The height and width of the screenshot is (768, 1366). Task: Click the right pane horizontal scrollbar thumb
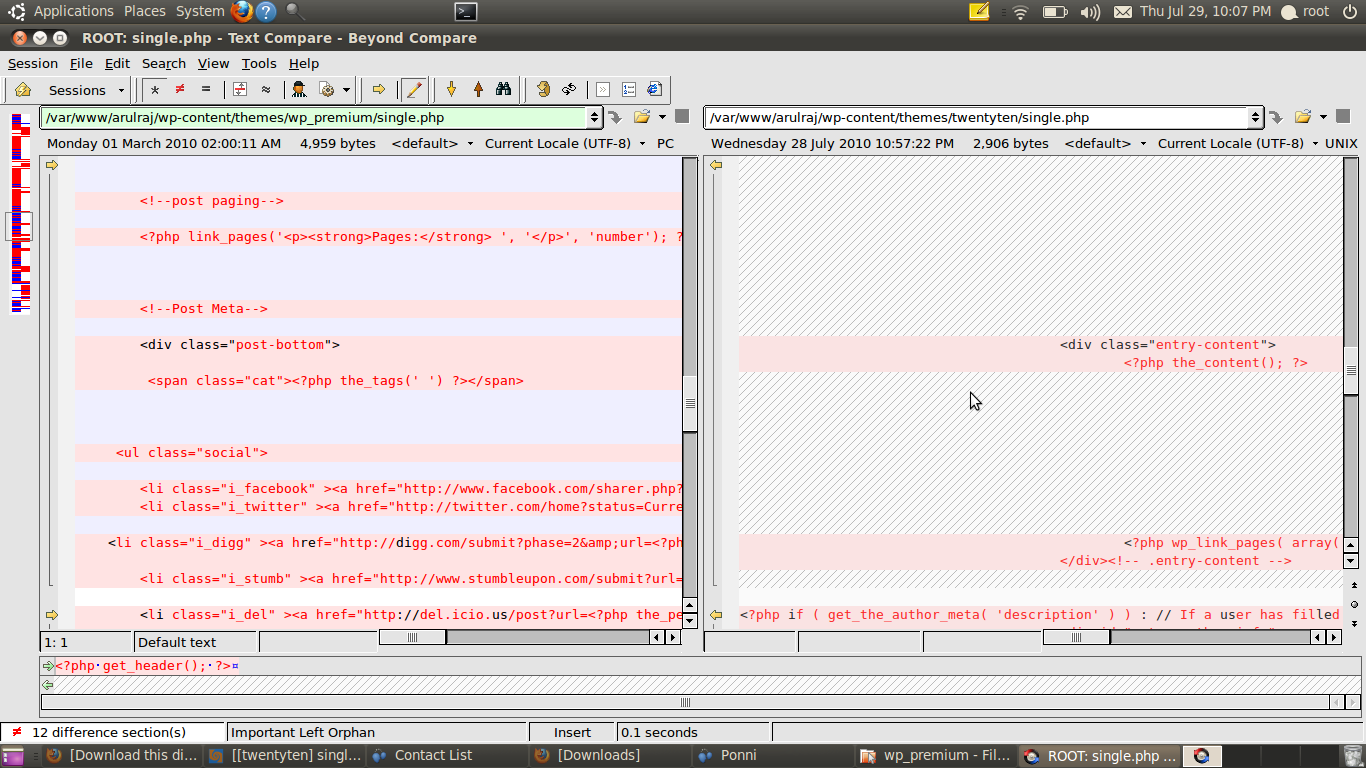[1076, 637]
